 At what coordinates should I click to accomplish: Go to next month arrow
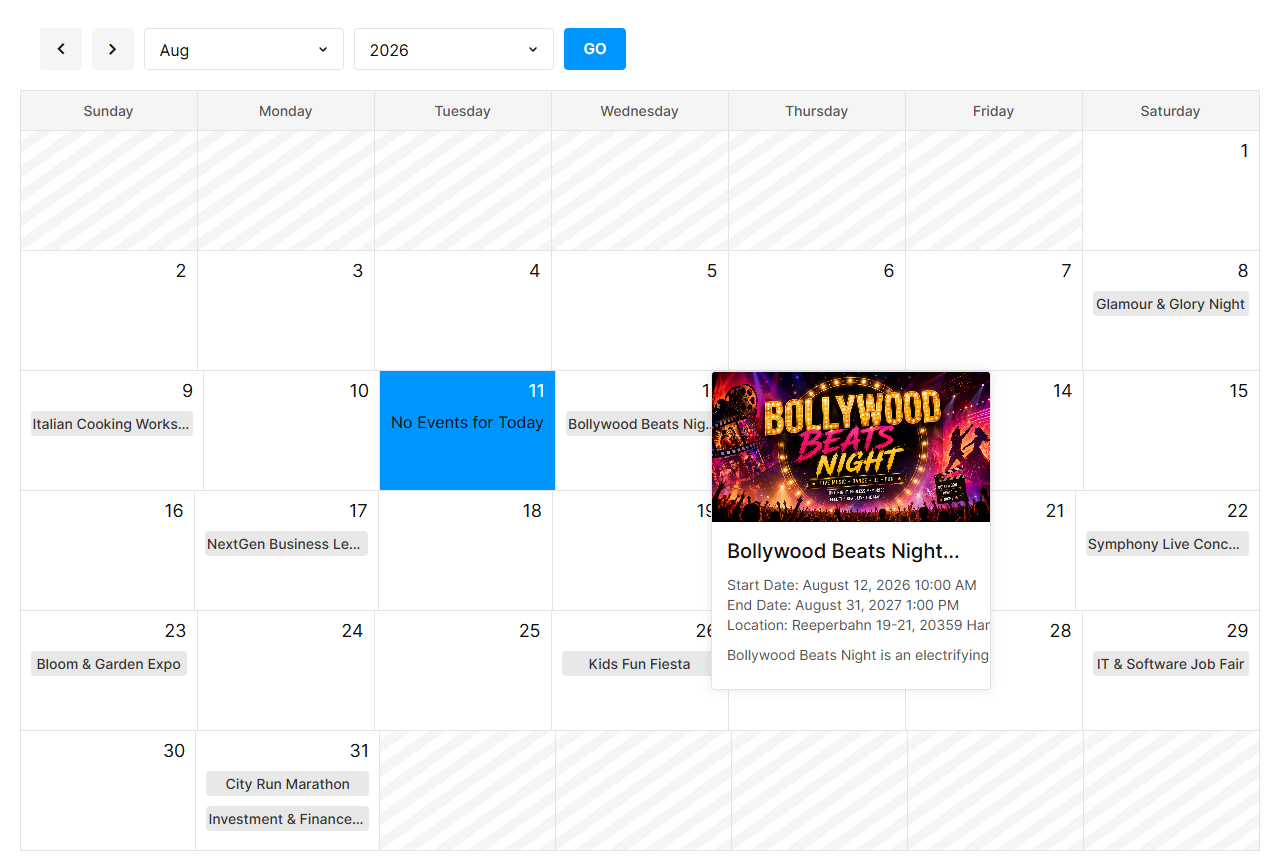(x=113, y=49)
